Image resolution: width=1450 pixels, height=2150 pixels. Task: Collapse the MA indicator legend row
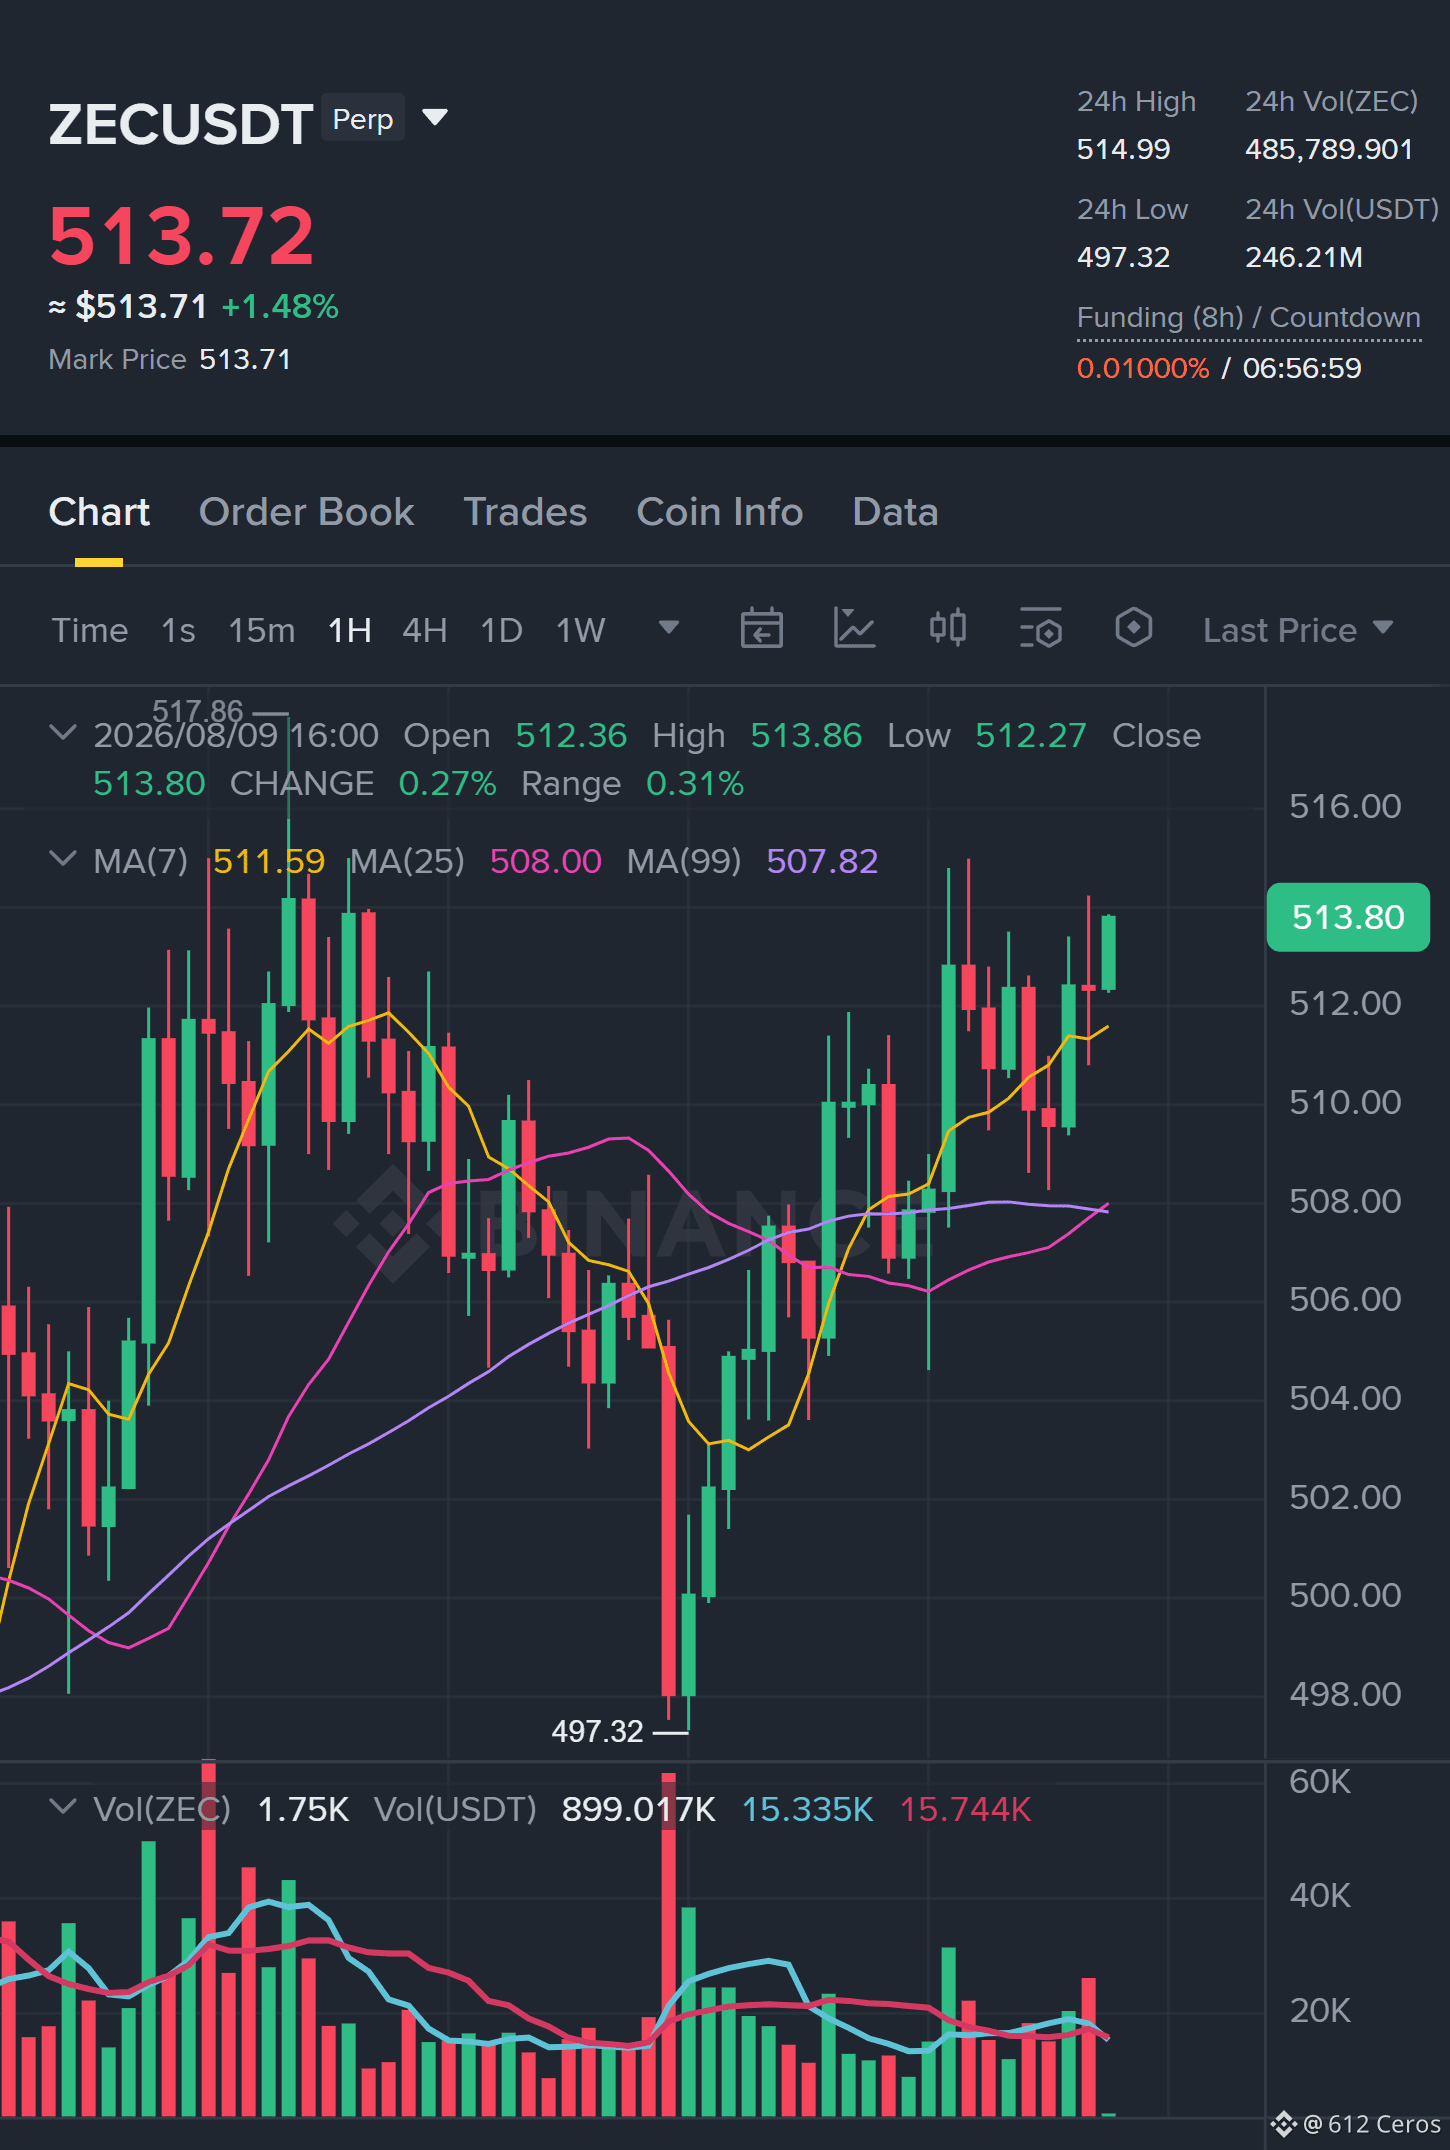pos(62,859)
